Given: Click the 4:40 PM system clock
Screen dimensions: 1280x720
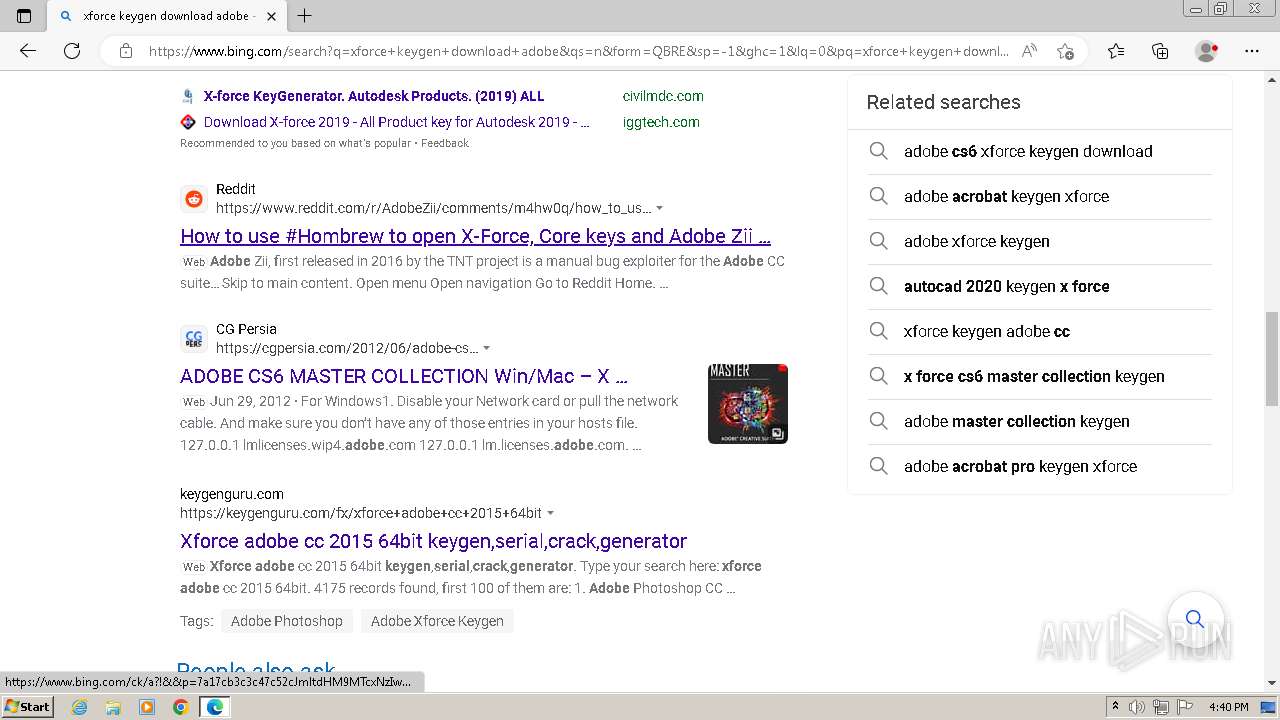Looking at the screenshot, I should (1228, 707).
